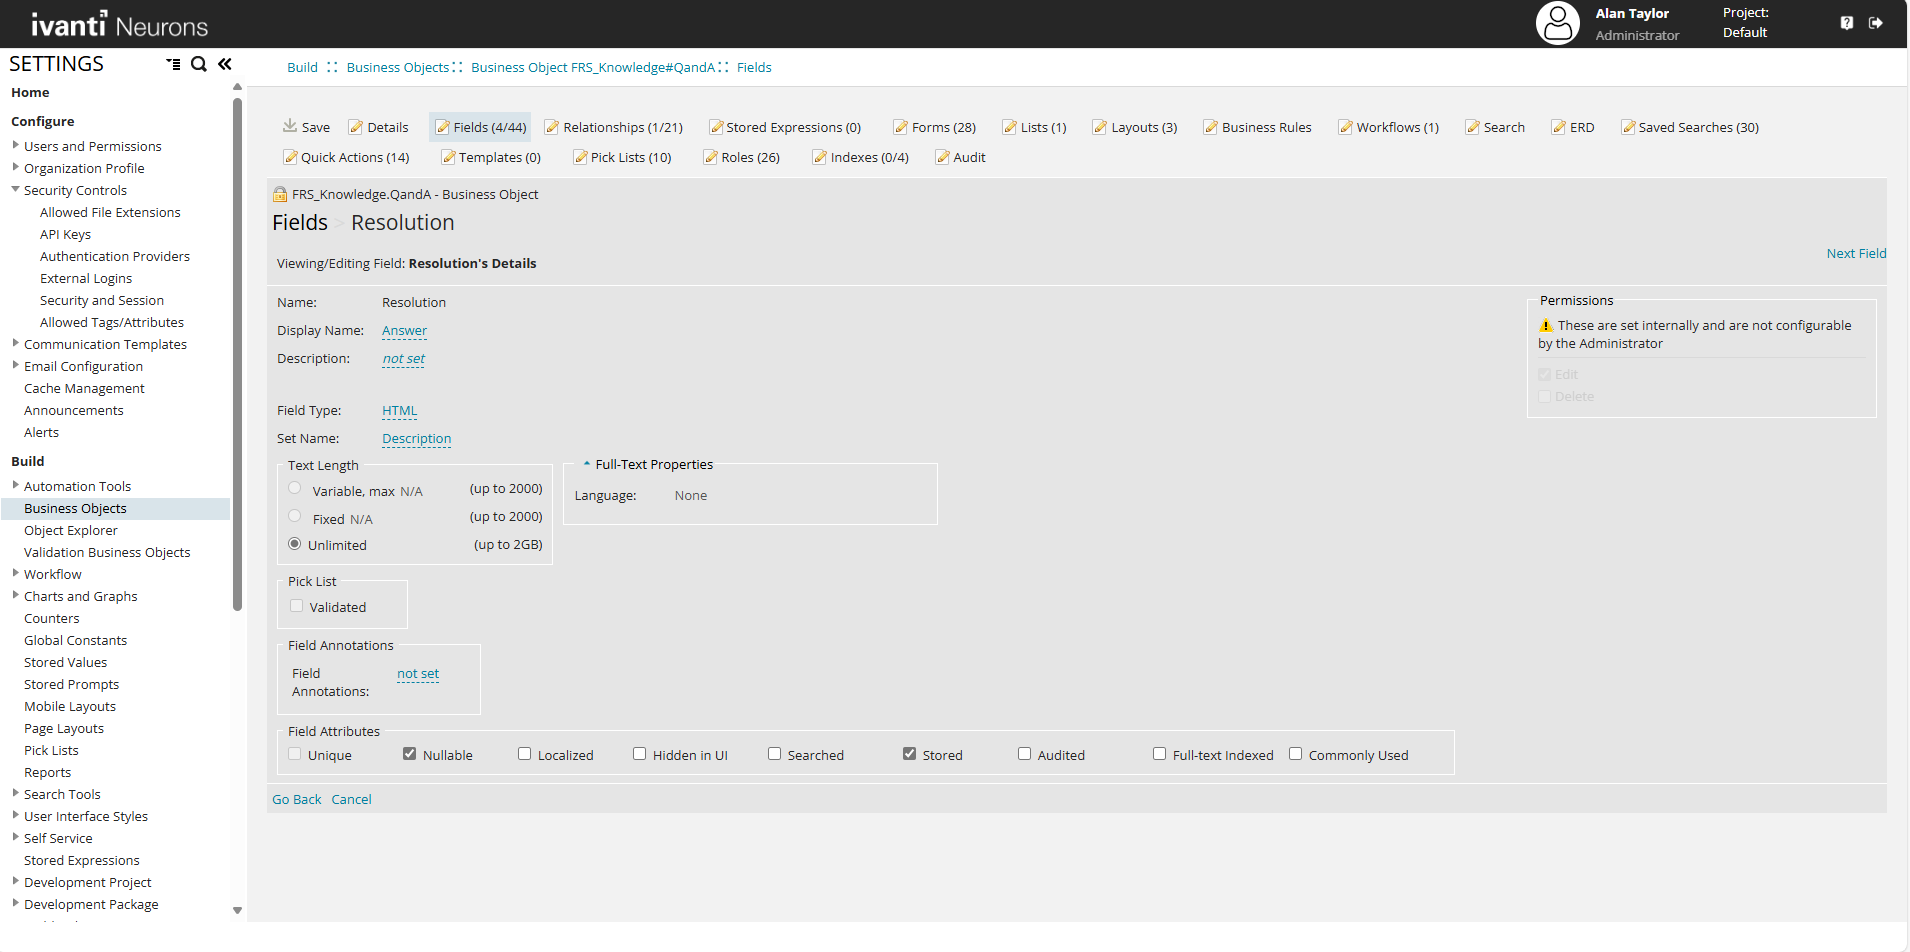The height and width of the screenshot is (952, 1910).
Task: Check the Audited field attribute
Action: click(1024, 754)
